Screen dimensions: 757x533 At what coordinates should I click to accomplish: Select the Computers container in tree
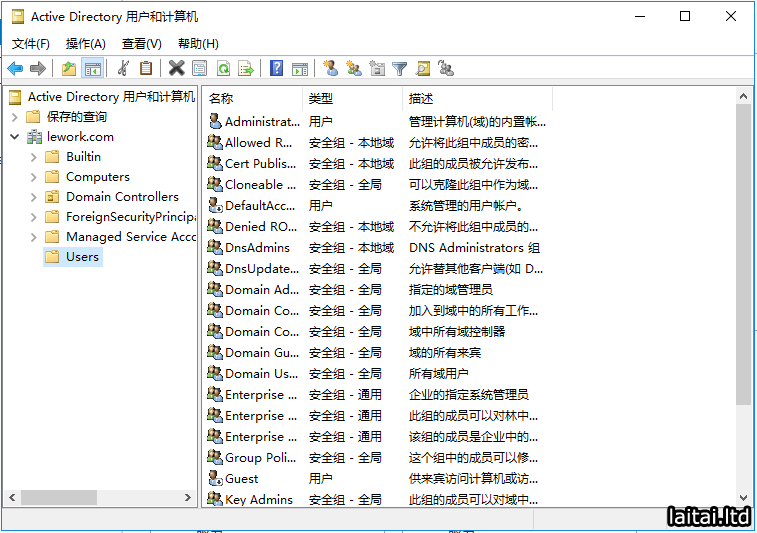click(x=97, y=177)
